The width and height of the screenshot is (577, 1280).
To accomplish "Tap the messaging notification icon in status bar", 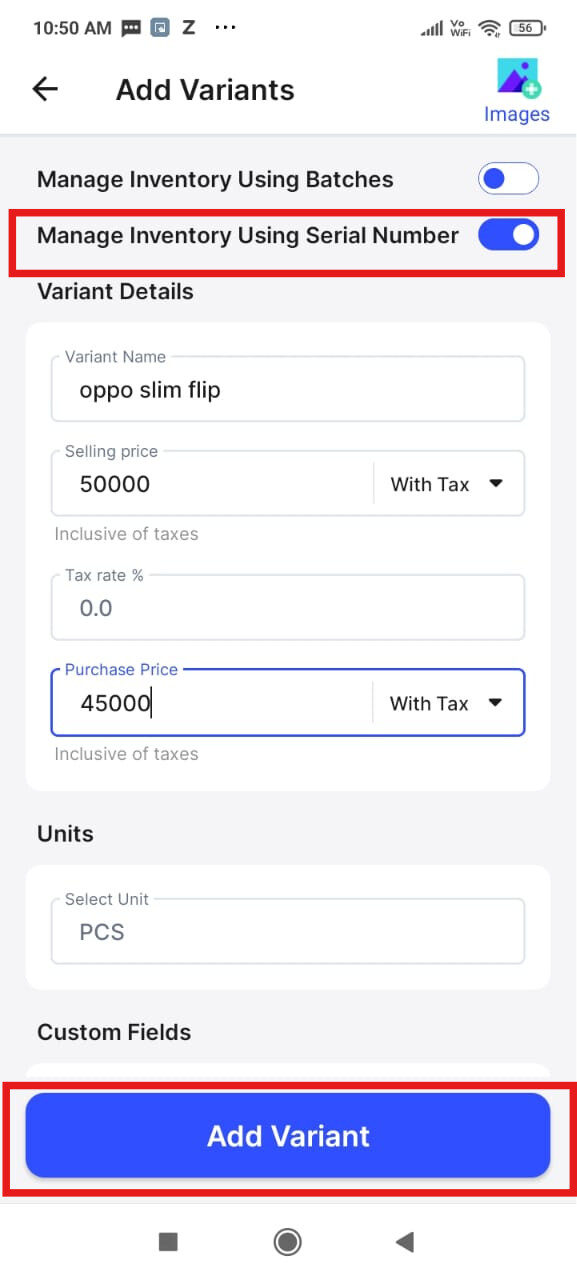I will [x=131, y=28].
